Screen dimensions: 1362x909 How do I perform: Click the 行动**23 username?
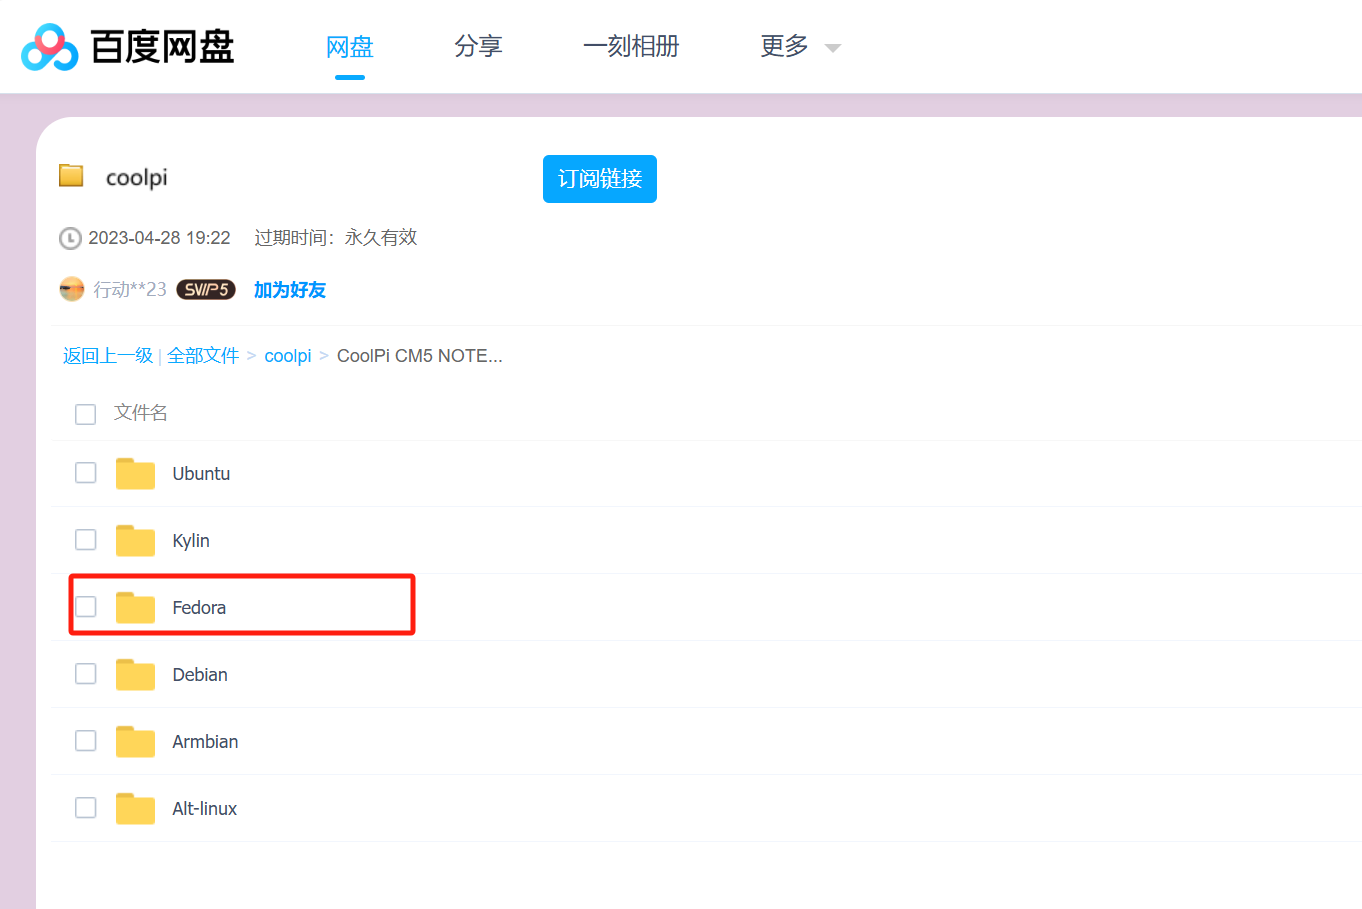[x=130, y=290]
